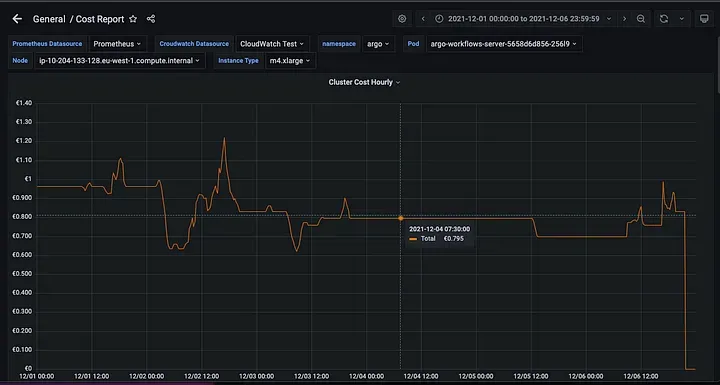Screen dimensions: 720x385
Task: Open Instance Type m4.xlarge dropdown
Action: pos(290,61)
